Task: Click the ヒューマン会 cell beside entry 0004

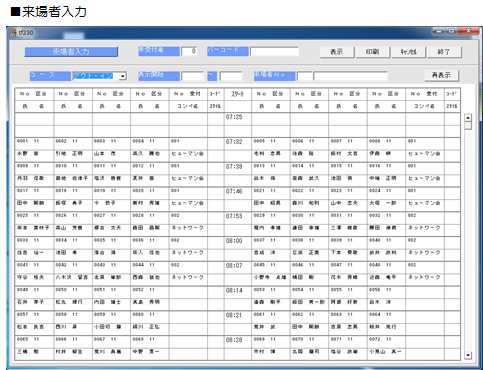Action: point(187,154)
